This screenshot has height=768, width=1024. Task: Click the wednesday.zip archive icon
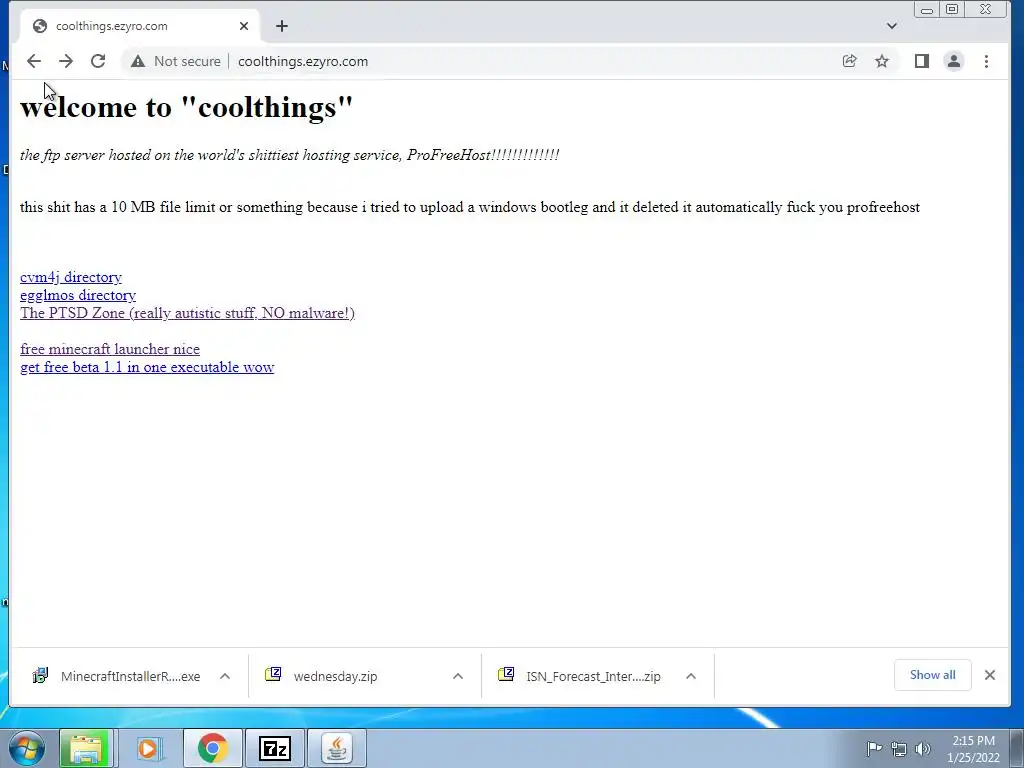[273, 675]
